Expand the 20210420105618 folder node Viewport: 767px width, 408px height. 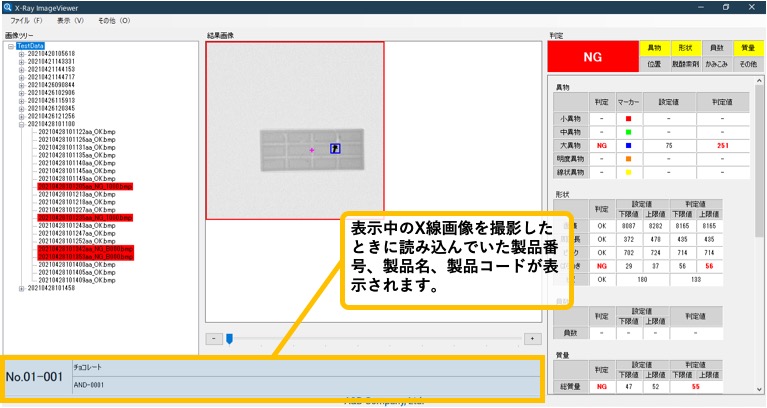coord(22,54)
